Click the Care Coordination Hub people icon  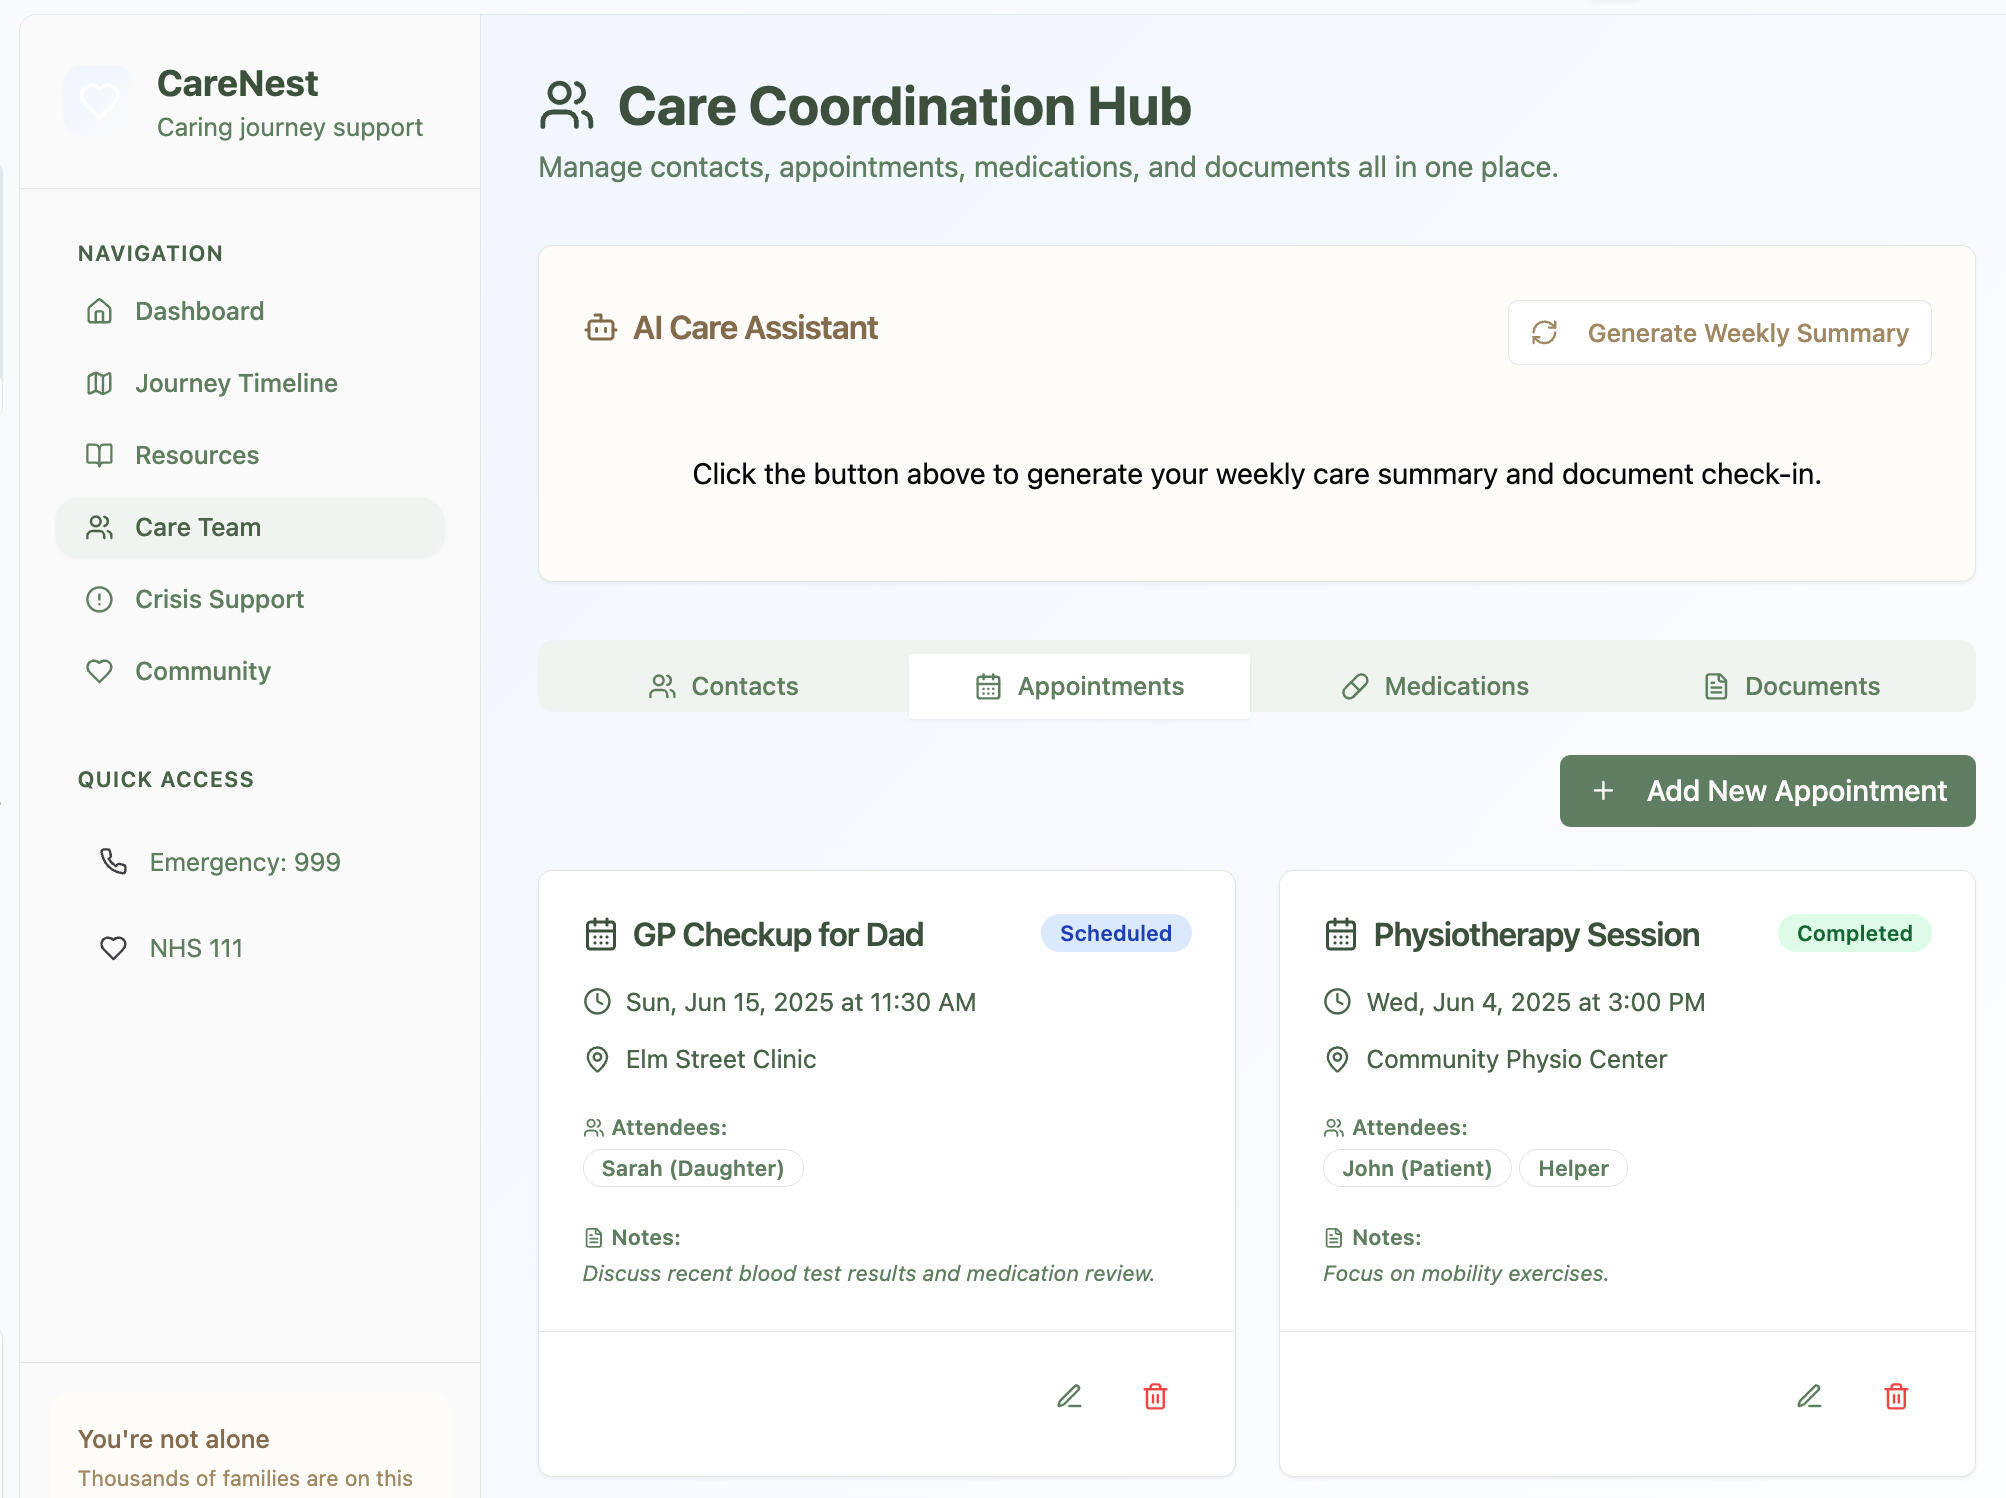coord(566,106)
